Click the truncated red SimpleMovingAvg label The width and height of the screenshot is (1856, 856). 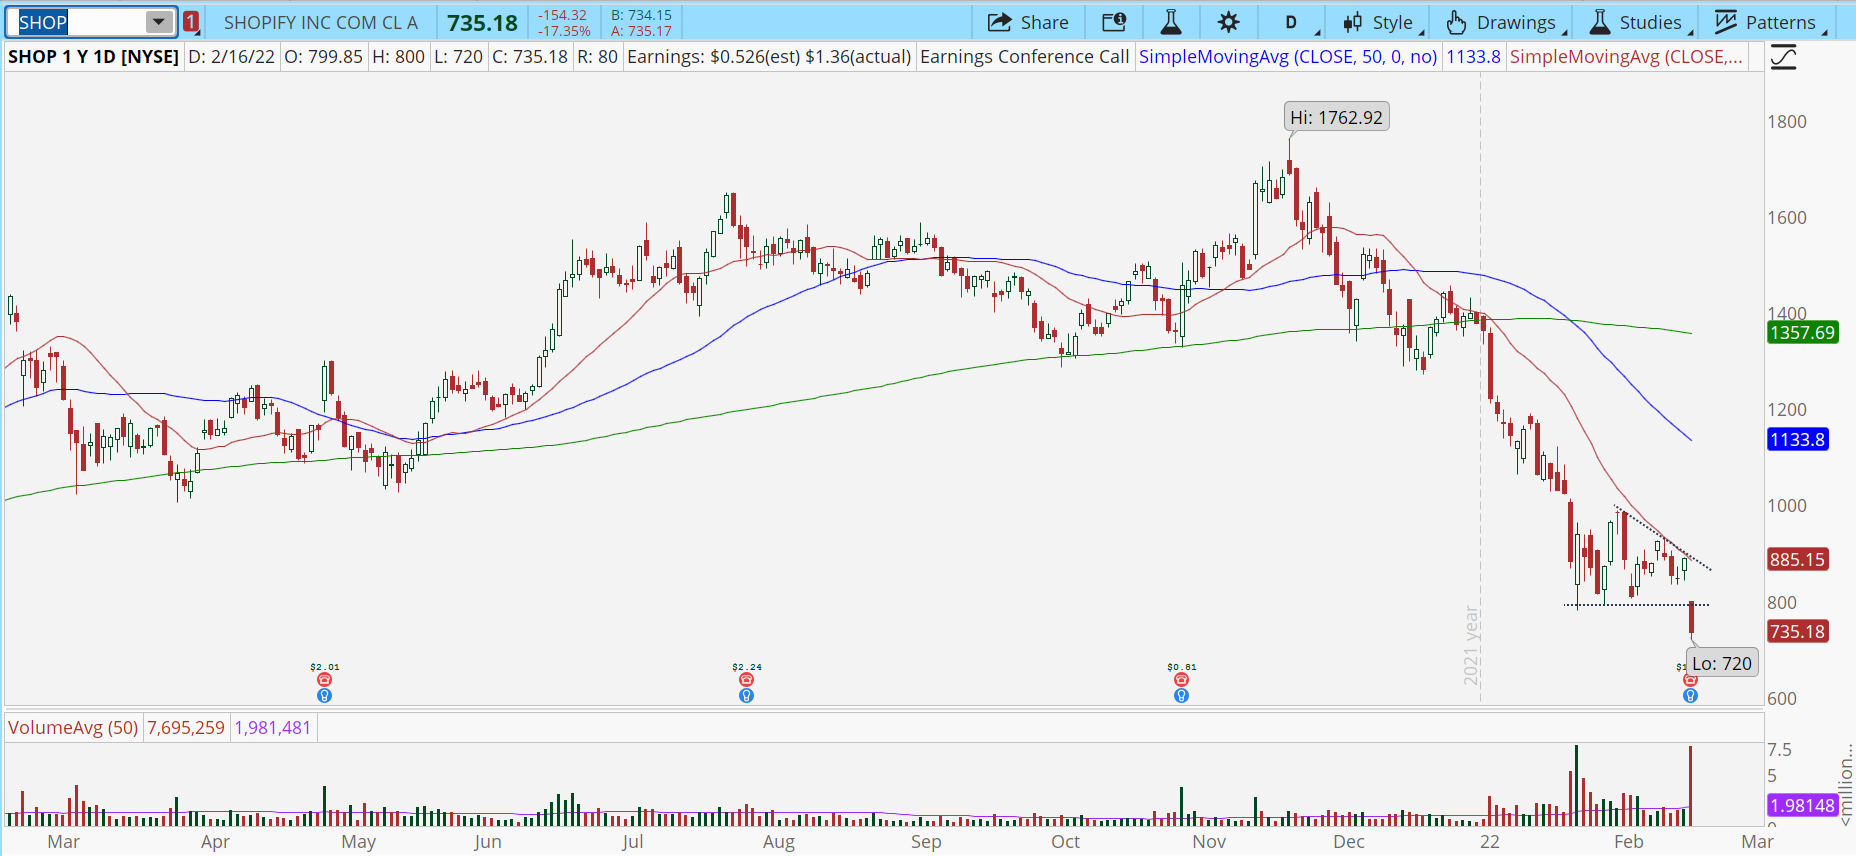pos(1626,57)
